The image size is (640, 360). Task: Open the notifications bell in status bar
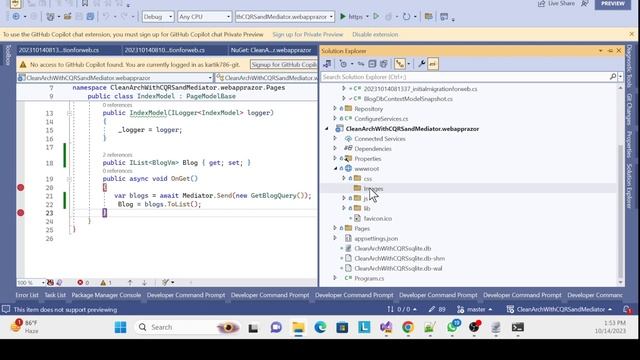[627, 310]
